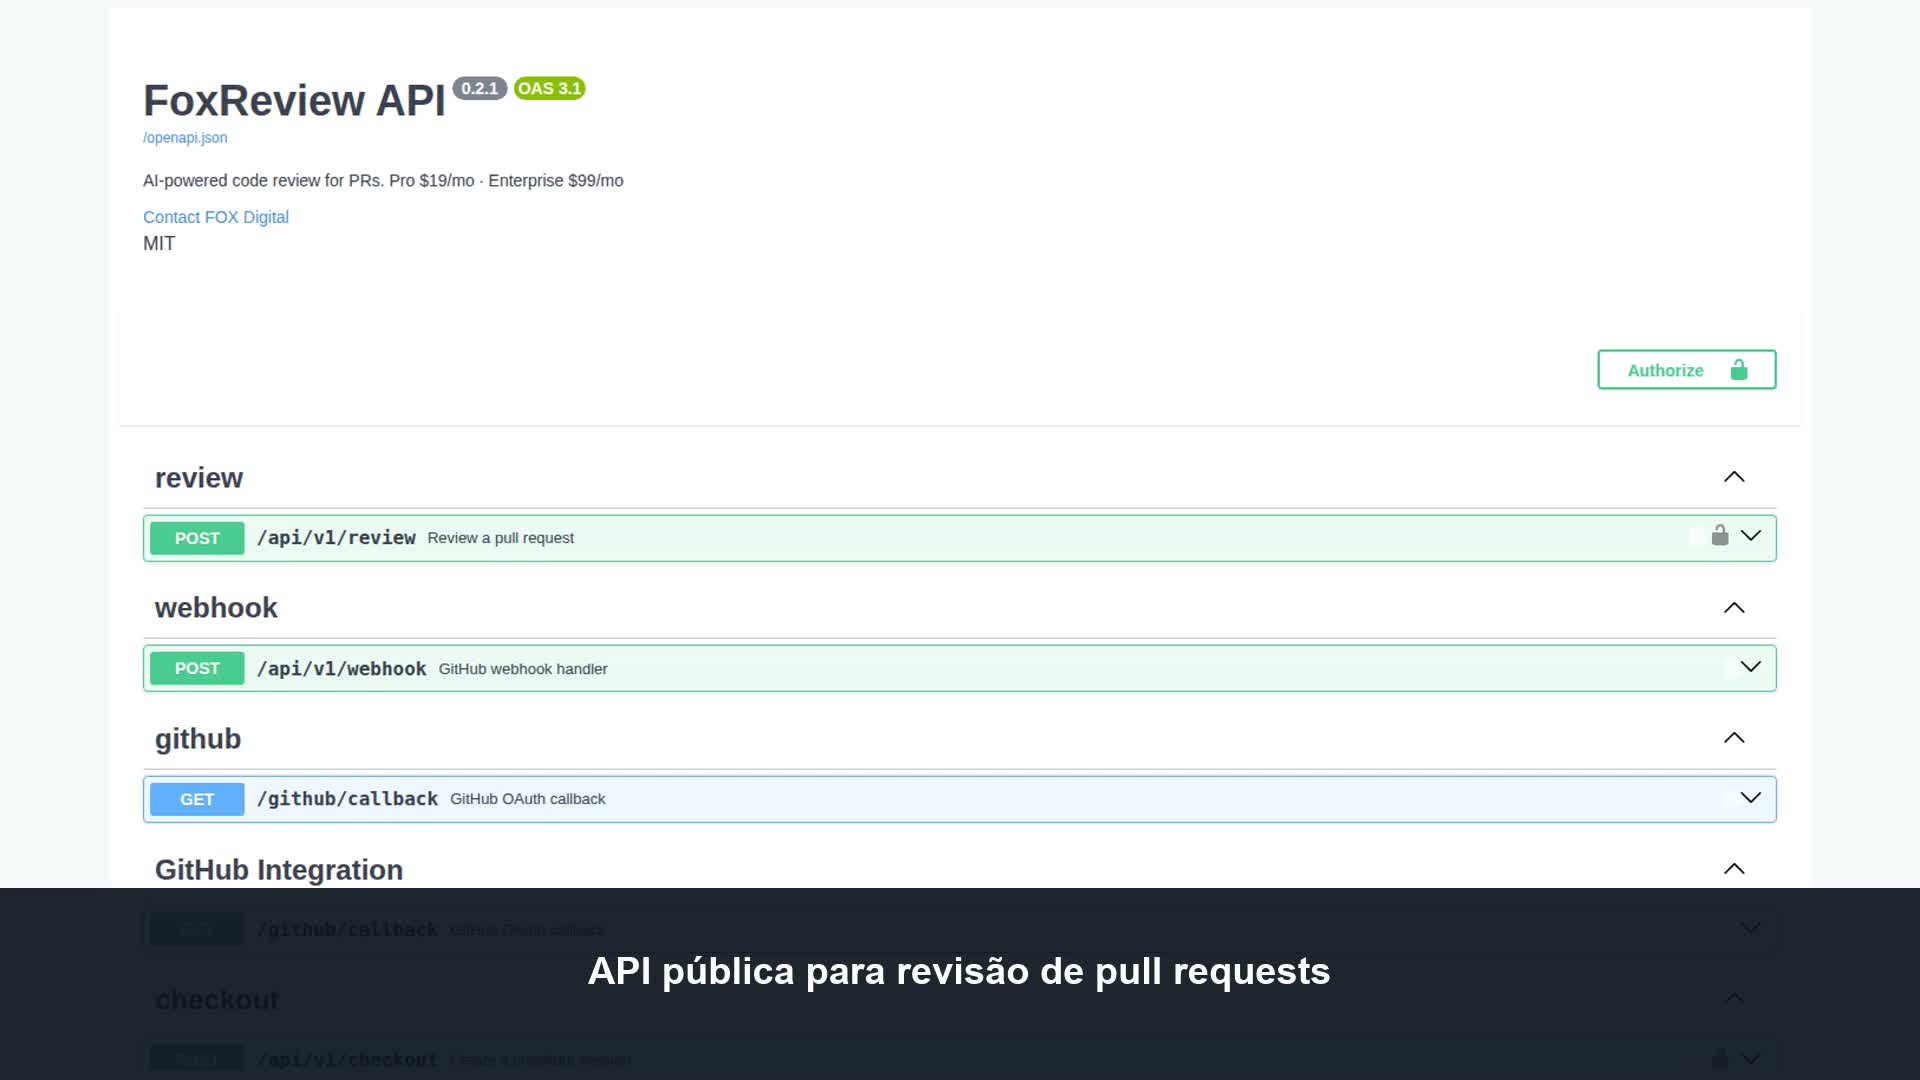Collapse the webhook section with its chevron
Image resolution: width=1920 pixels, height=1080 pixels.
coord(1734,608)
